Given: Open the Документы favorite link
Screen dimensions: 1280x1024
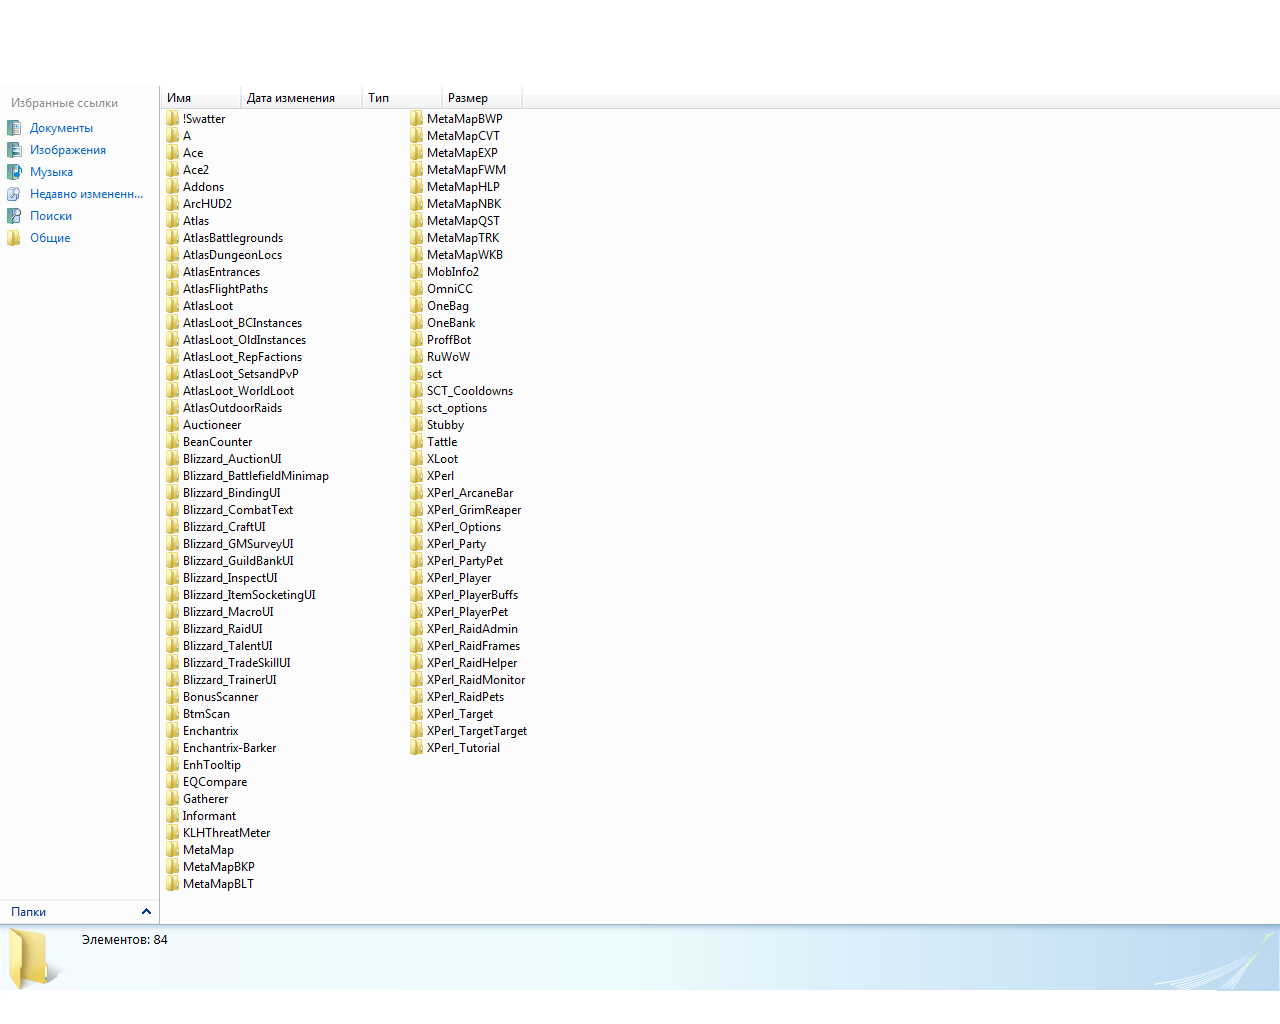Looking at the screenshot, I should 61,128.
